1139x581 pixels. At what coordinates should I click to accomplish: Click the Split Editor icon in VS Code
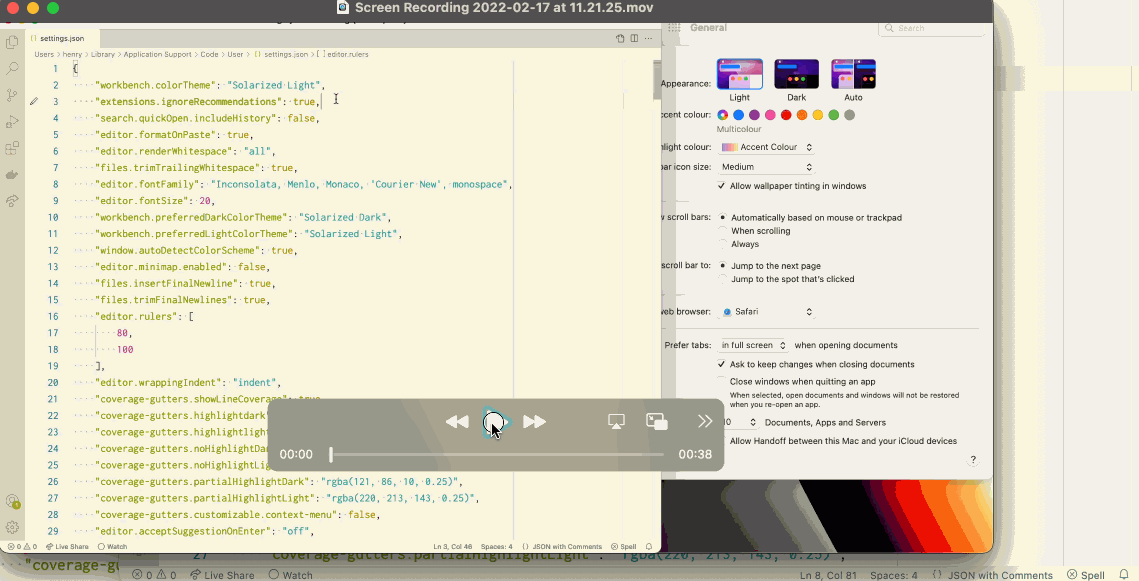[x=634, y=38]
